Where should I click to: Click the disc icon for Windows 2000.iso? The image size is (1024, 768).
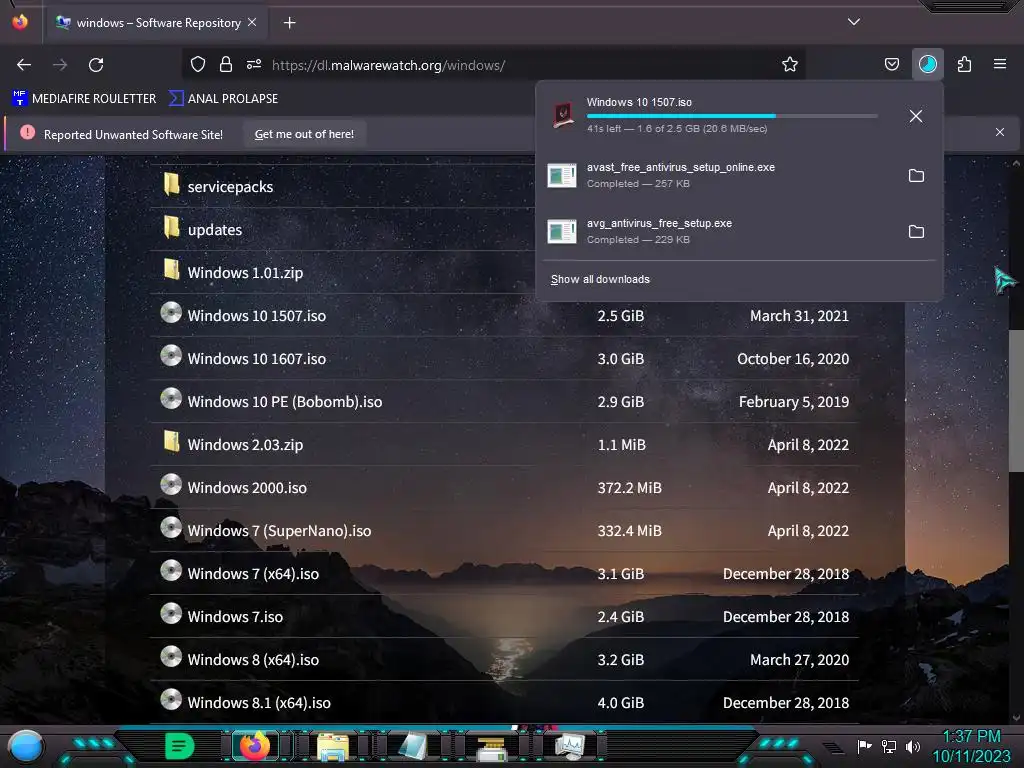(171, 485)
